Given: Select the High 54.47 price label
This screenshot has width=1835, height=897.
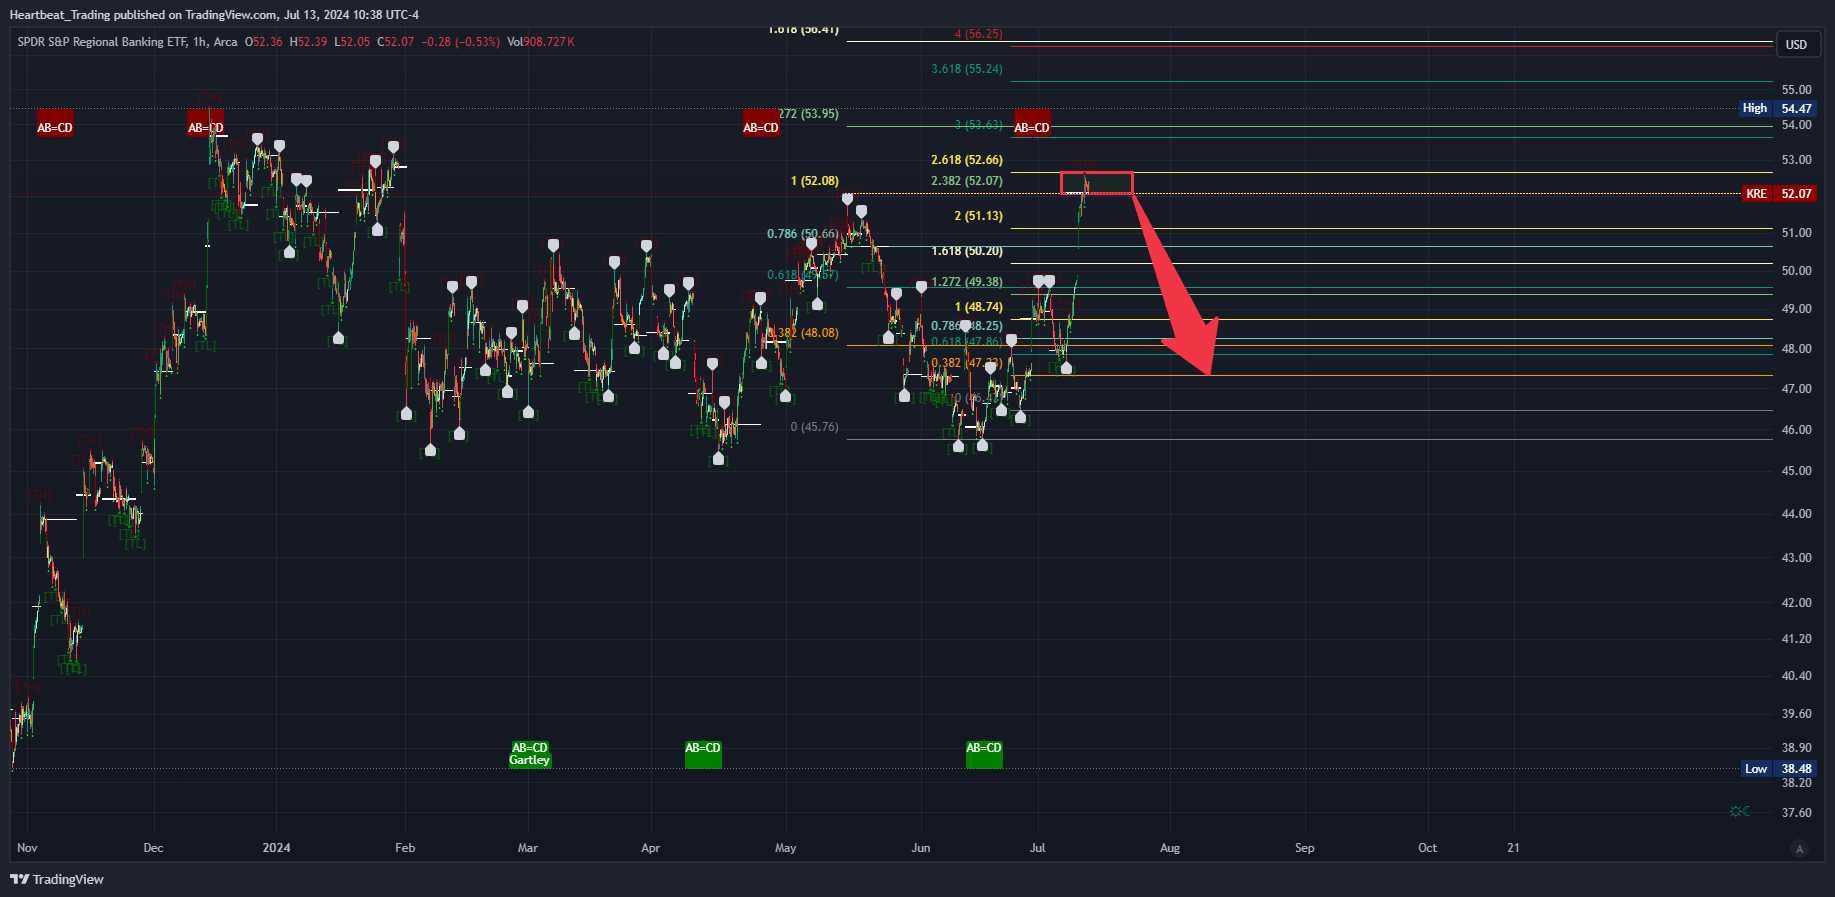Looking at the screenshot, I should [1778, 109].
